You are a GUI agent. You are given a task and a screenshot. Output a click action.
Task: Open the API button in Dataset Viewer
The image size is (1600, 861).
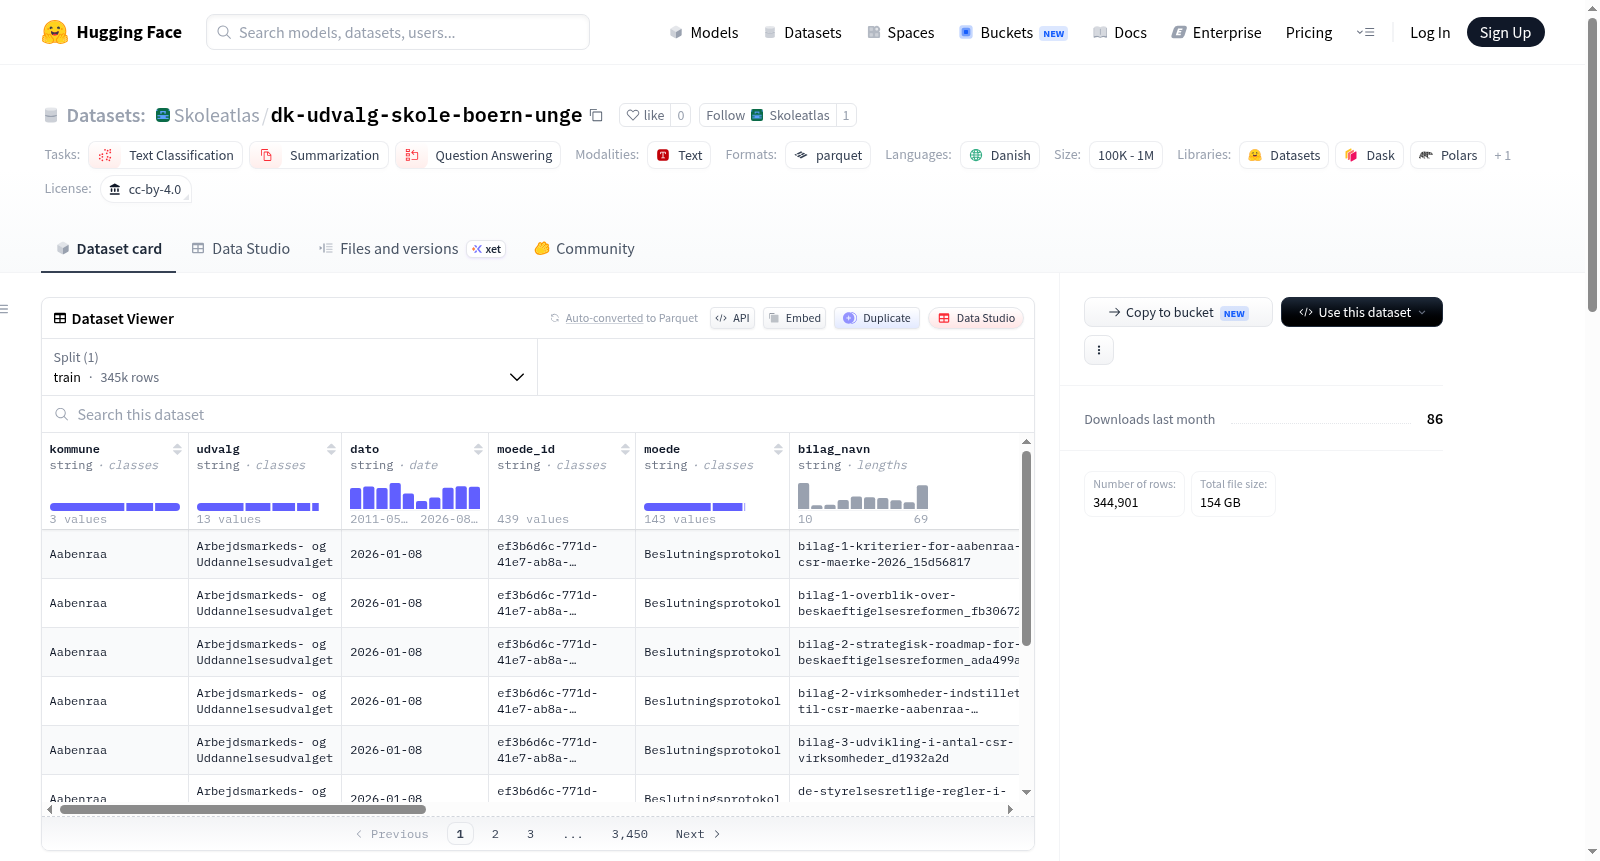click(732, 318)
